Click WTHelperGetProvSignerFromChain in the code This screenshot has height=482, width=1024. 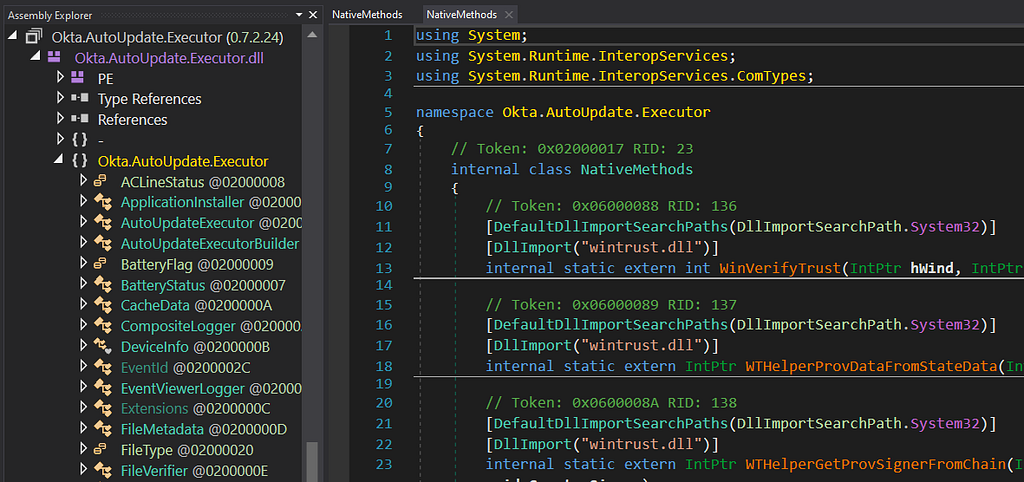coord(876,464)
